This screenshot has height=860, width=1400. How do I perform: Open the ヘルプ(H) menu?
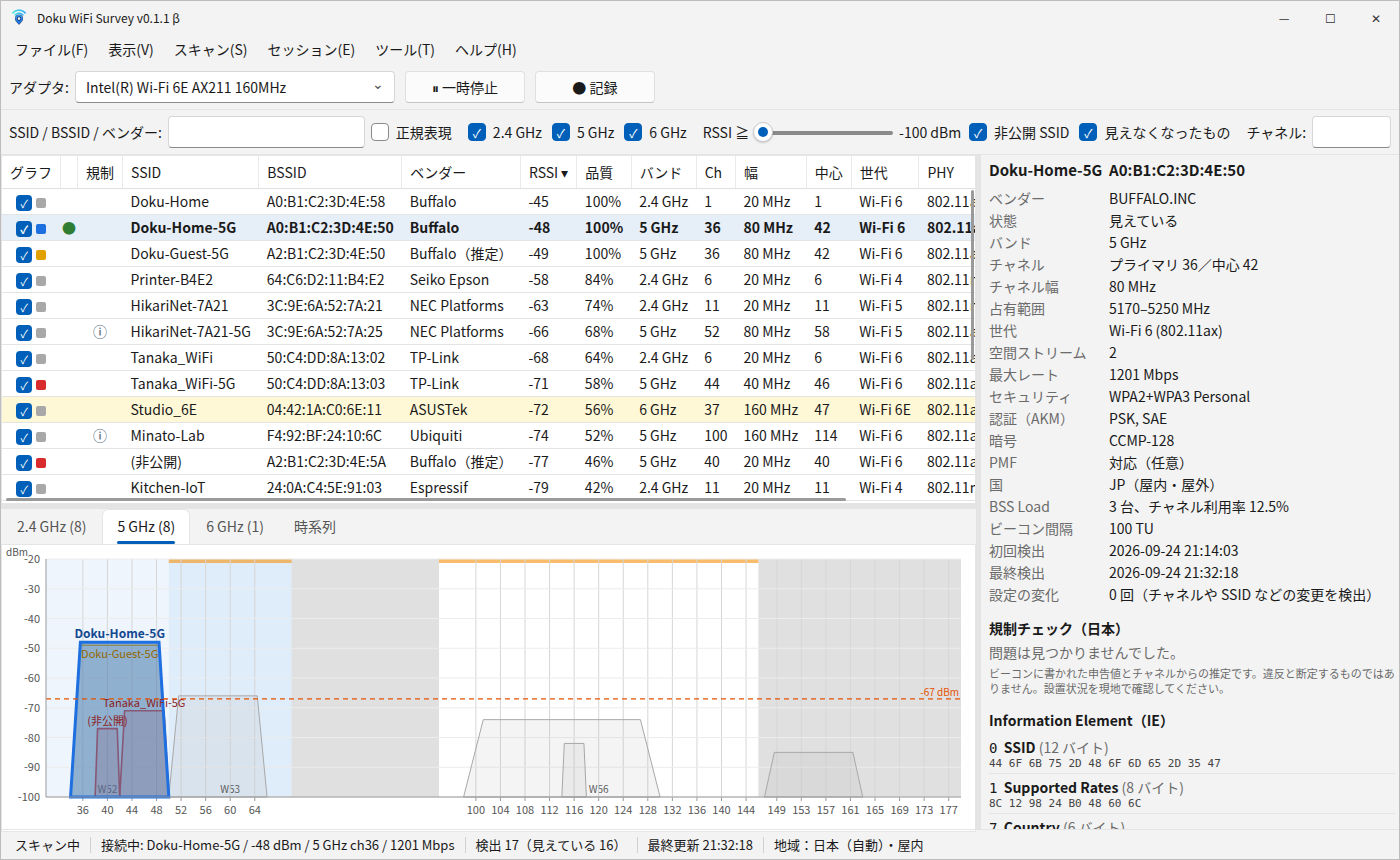point(486,50)
